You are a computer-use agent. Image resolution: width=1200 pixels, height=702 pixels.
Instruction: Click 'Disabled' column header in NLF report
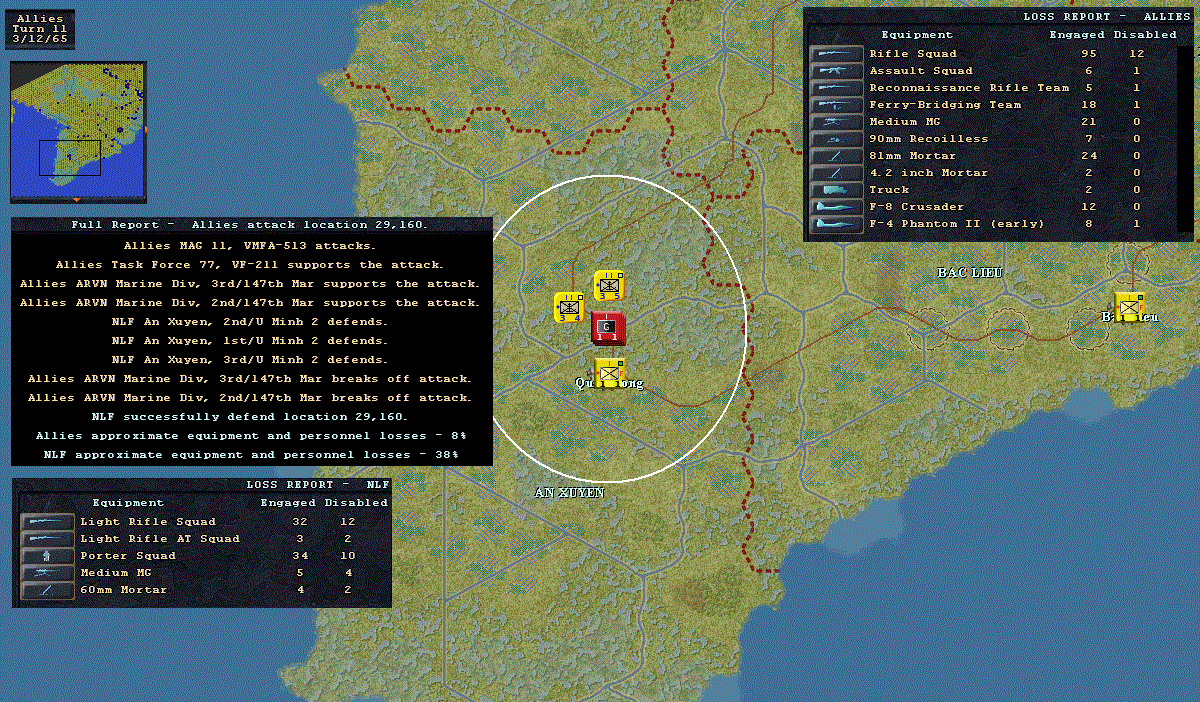(356, 503)
